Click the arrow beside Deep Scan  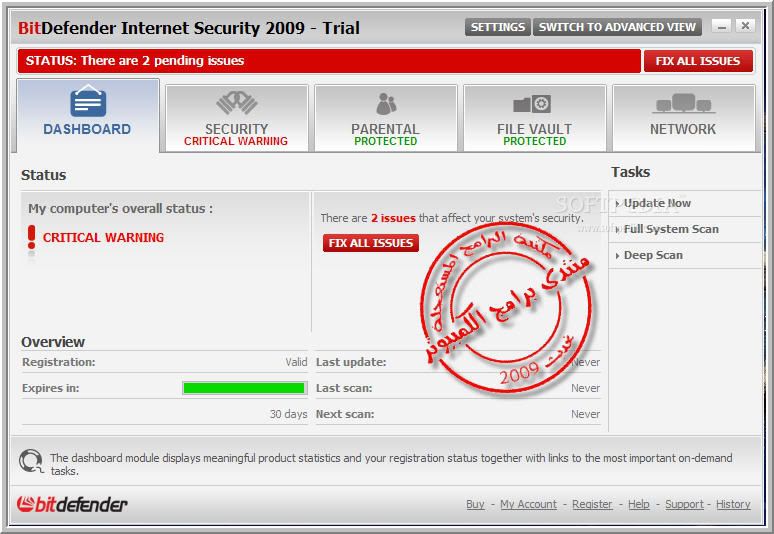[617, 256]
